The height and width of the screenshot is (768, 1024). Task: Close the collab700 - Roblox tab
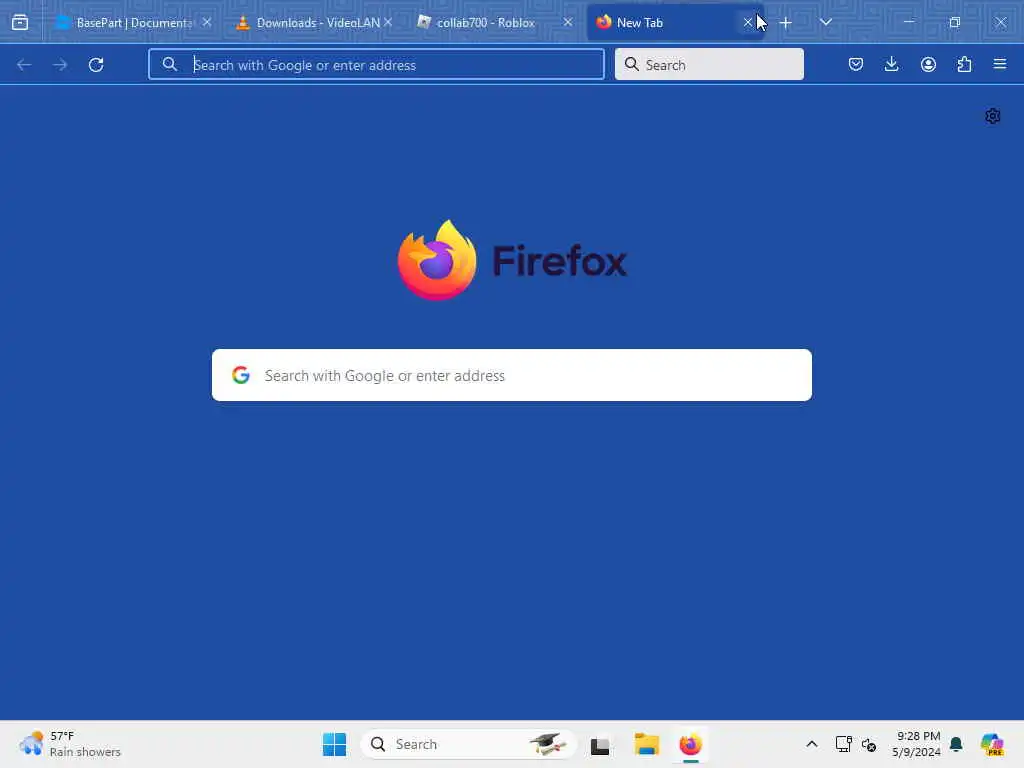pyautogui.click(x=568, y=22)
